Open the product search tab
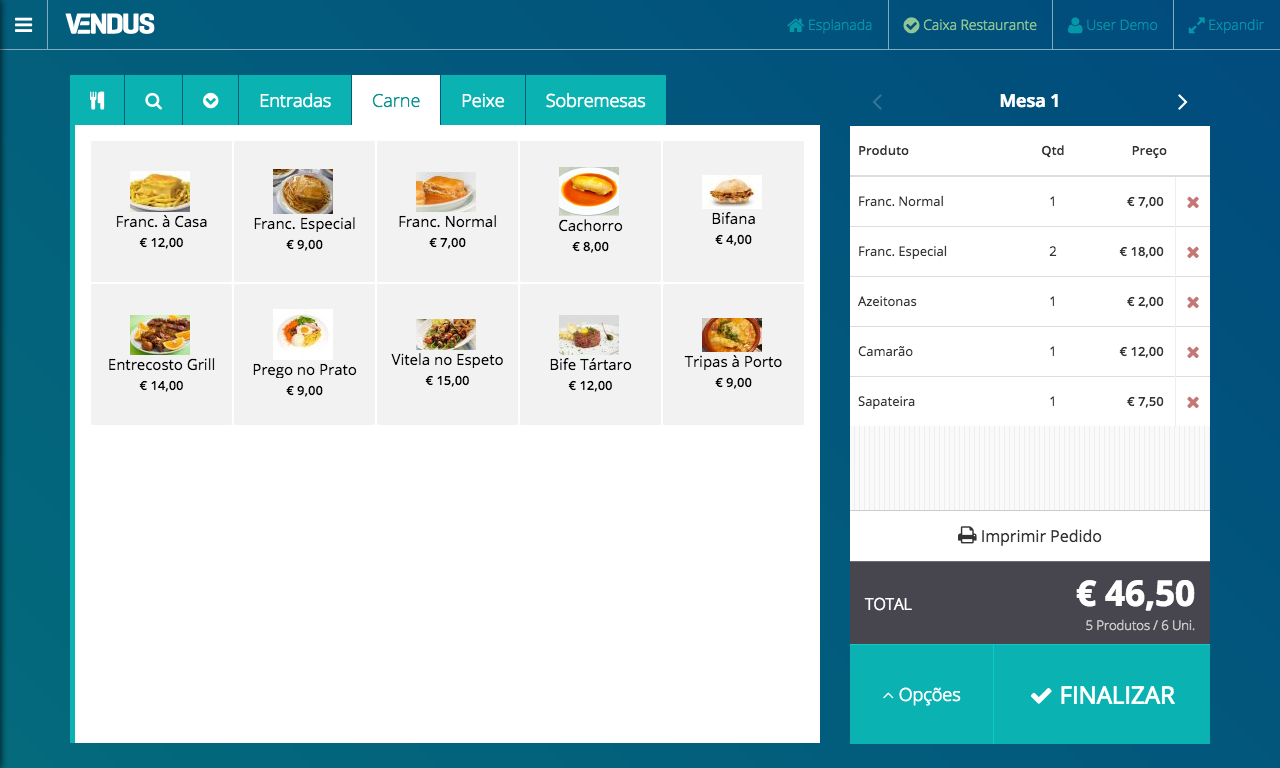Viewport: 1280px width, 768px height. tap(153, 100)
